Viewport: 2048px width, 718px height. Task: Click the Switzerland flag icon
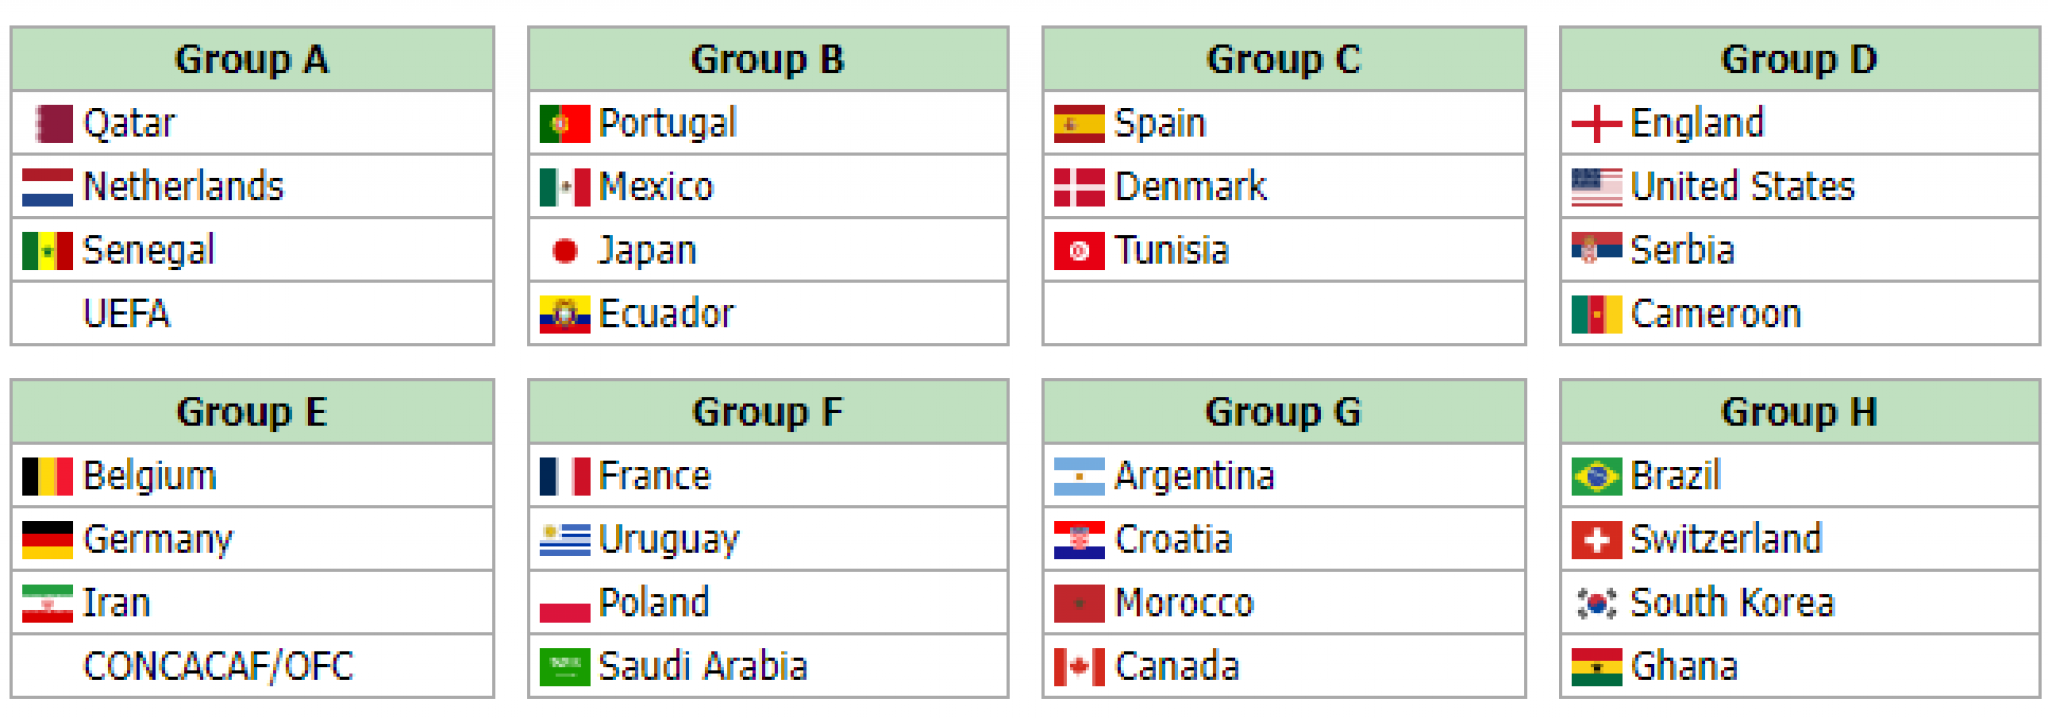tap(1596, 540)
